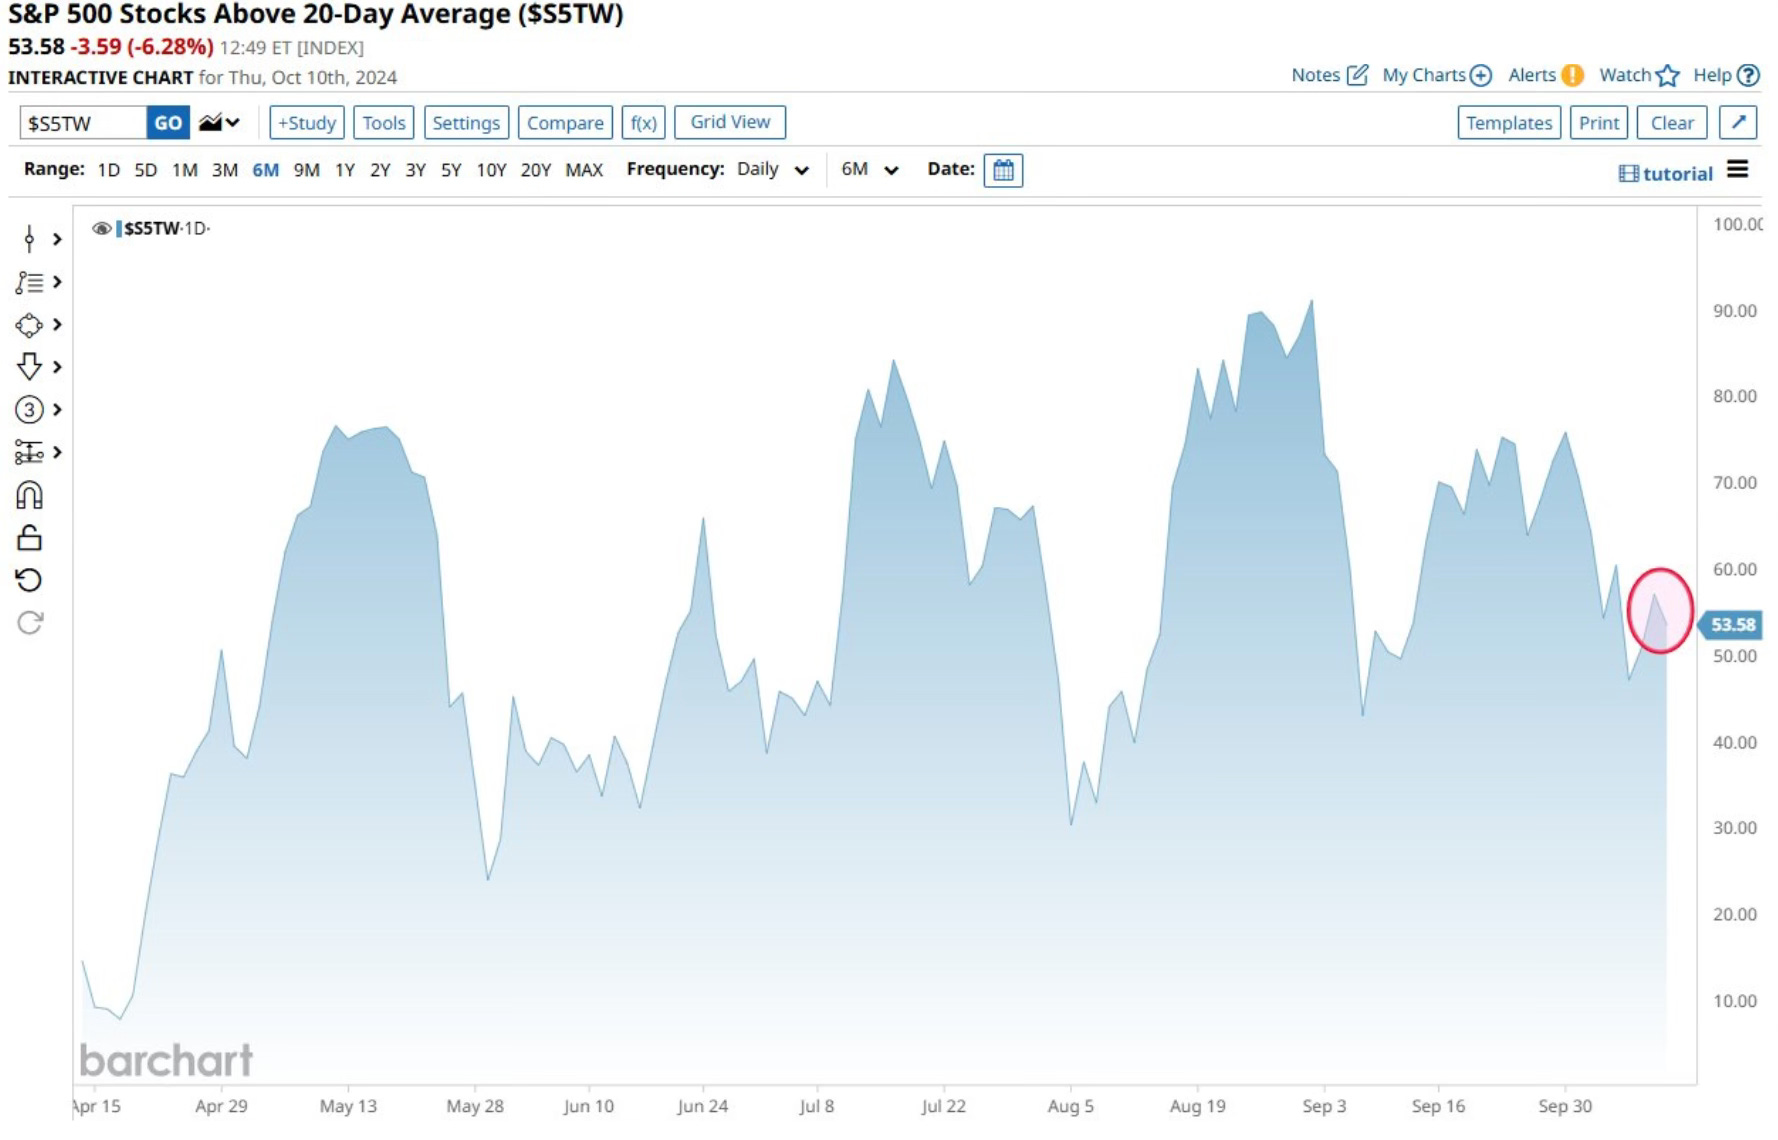The height and width of the screenshot is (1140, 1778).
Task: Click the Notes edit pencil icon
Action: click(x=1357, y=75)
